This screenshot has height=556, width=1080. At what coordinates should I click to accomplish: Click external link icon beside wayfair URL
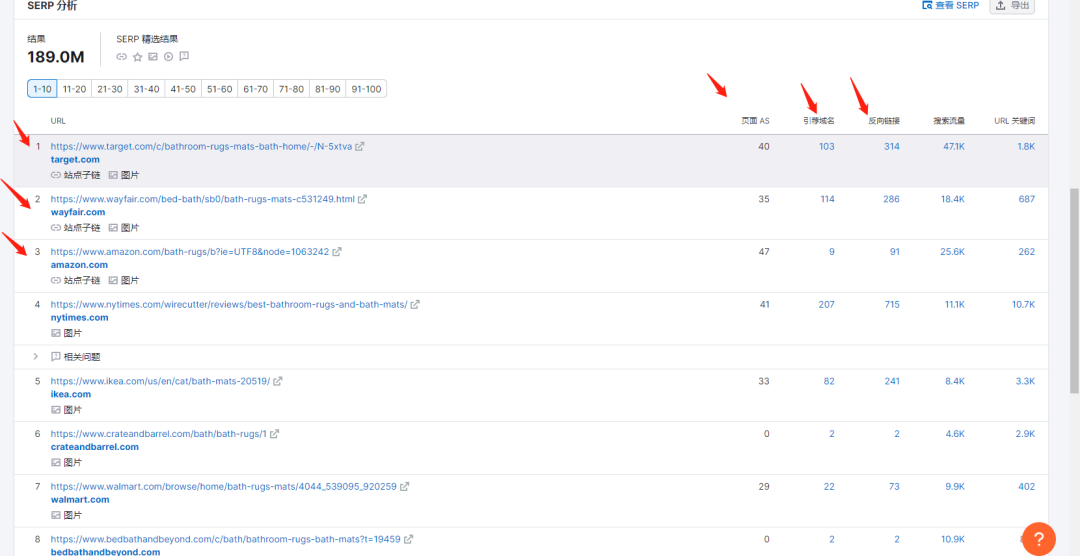point(363,199)
